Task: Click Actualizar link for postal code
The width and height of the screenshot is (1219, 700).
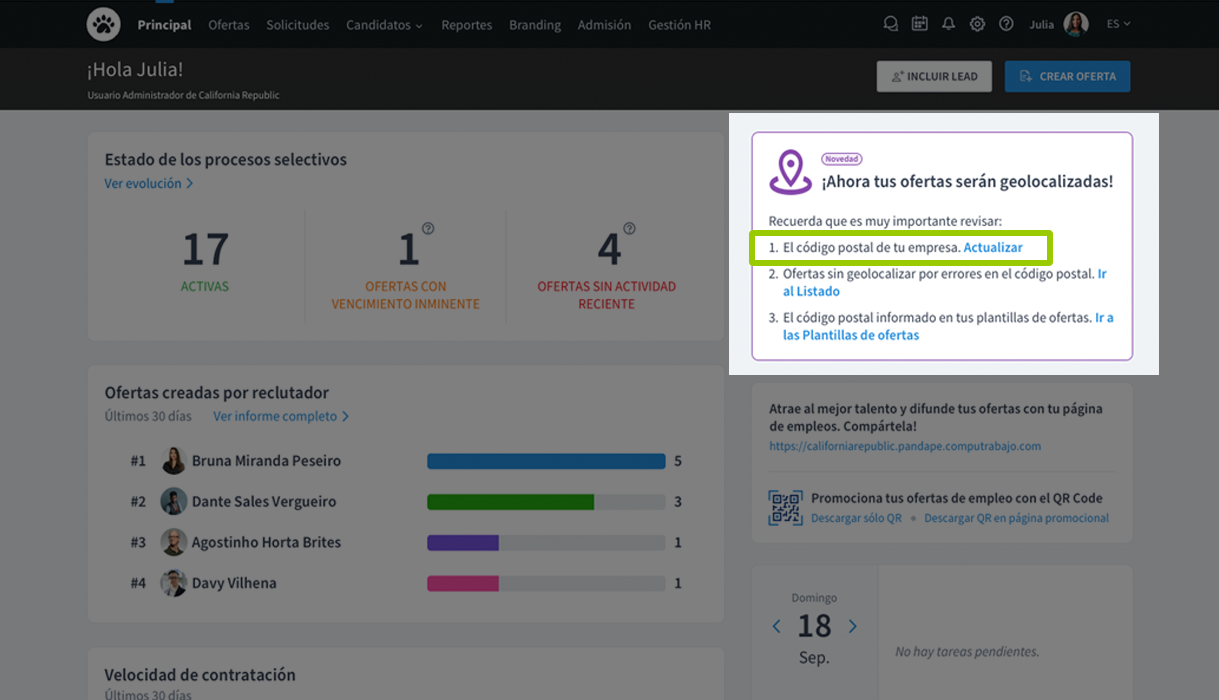Action: coord(992,247)
